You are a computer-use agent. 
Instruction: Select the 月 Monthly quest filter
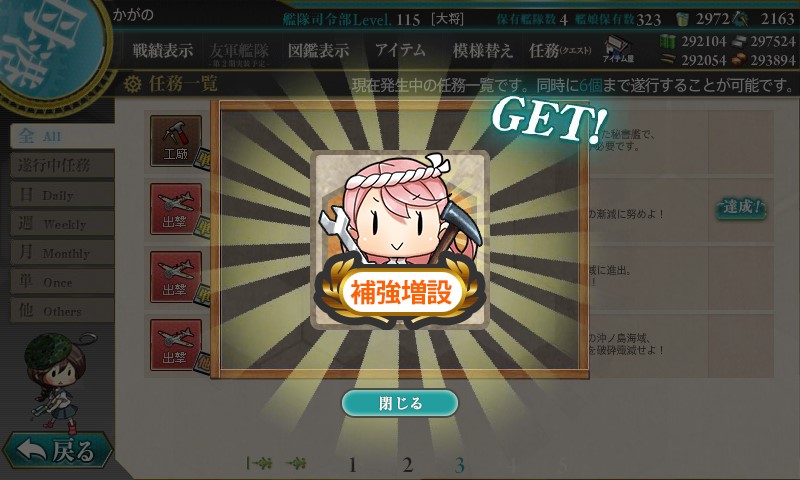point(62,252)
